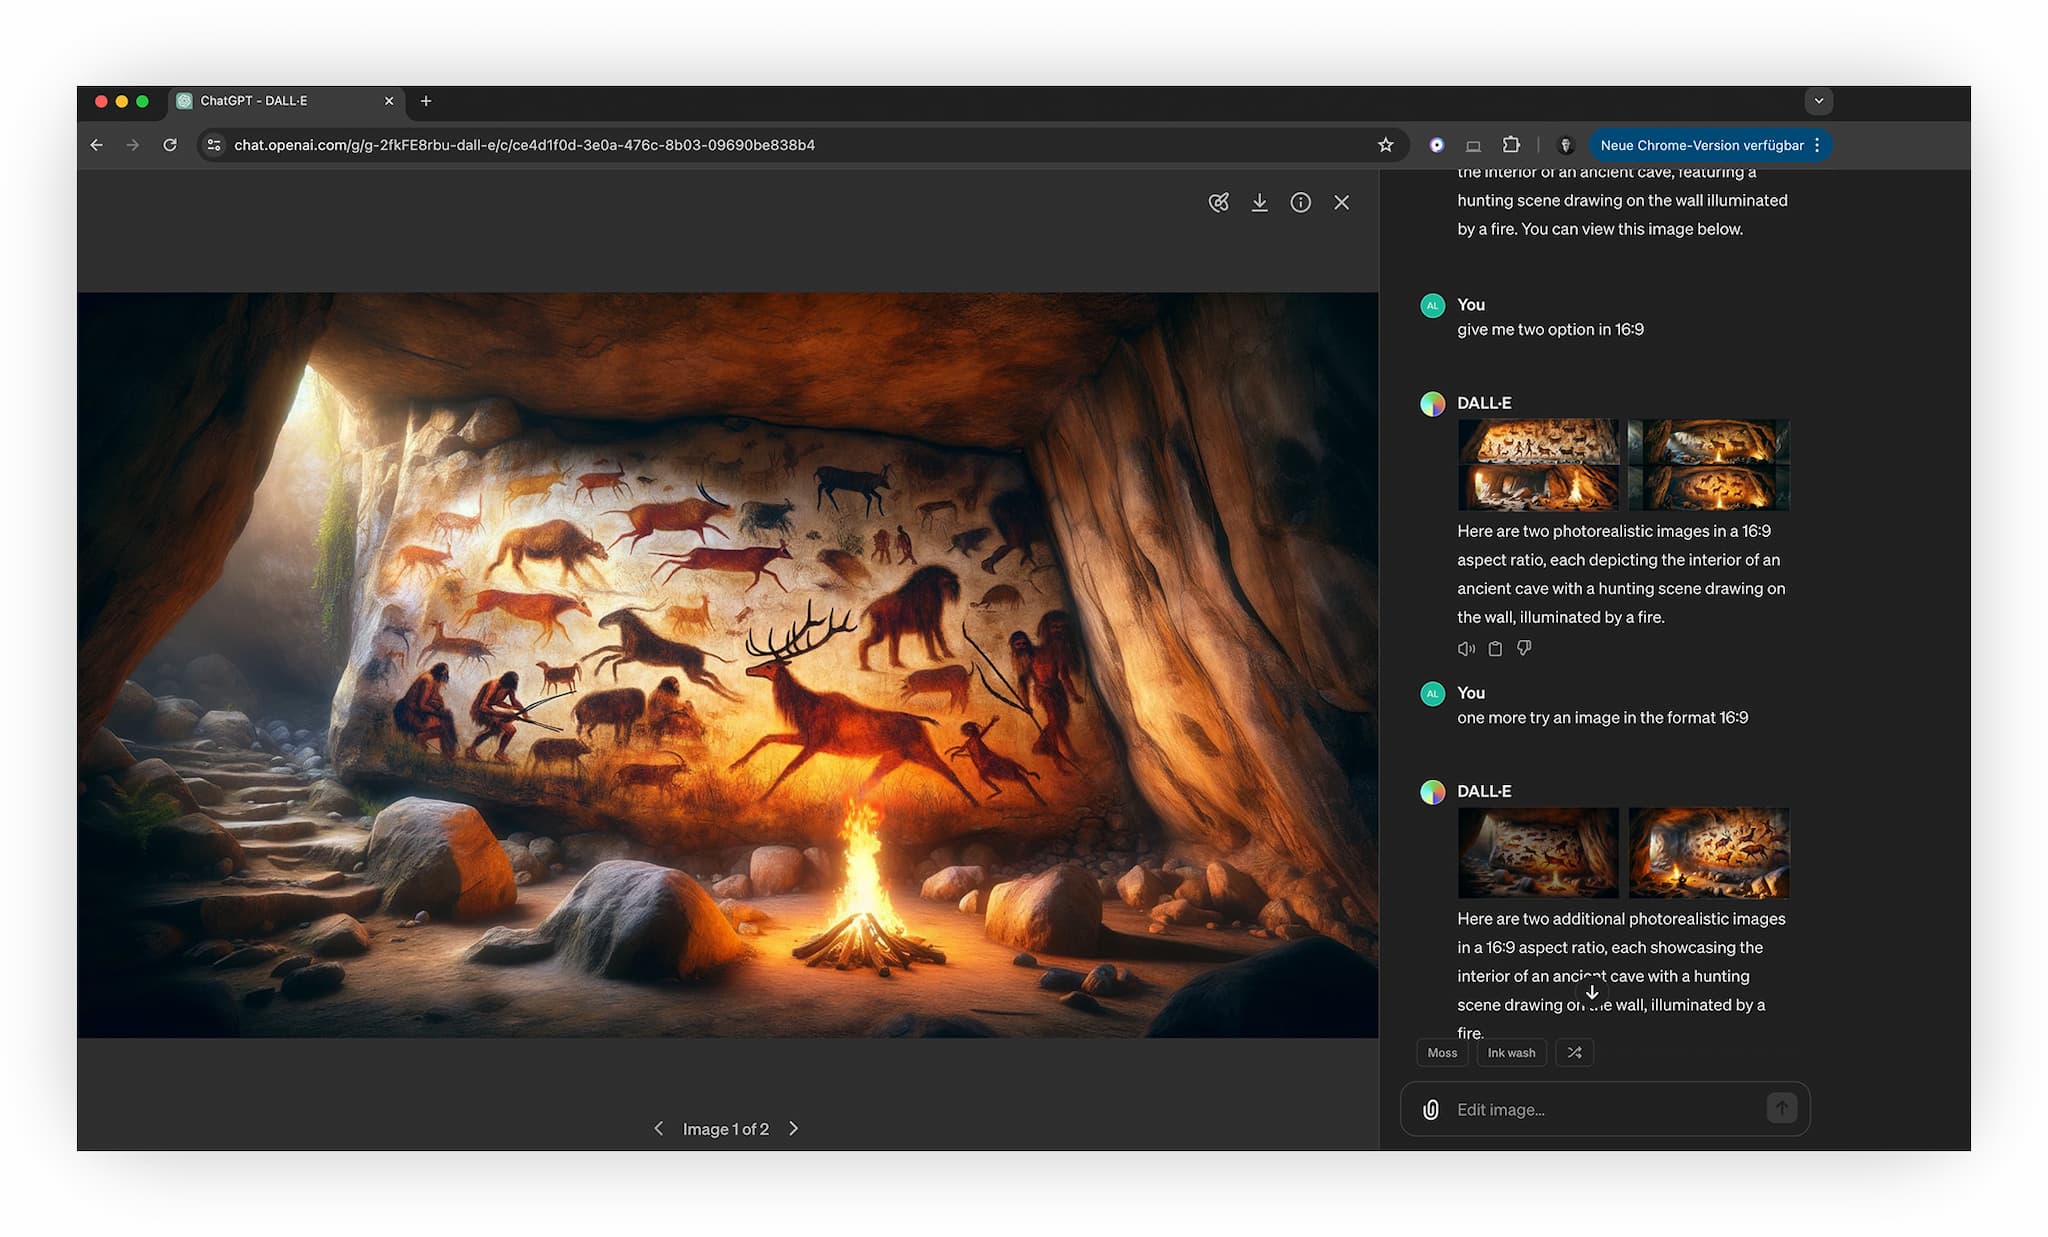Apply the Moss style suggestion
The image size is (2048, 1237).
(1442, 1053)
